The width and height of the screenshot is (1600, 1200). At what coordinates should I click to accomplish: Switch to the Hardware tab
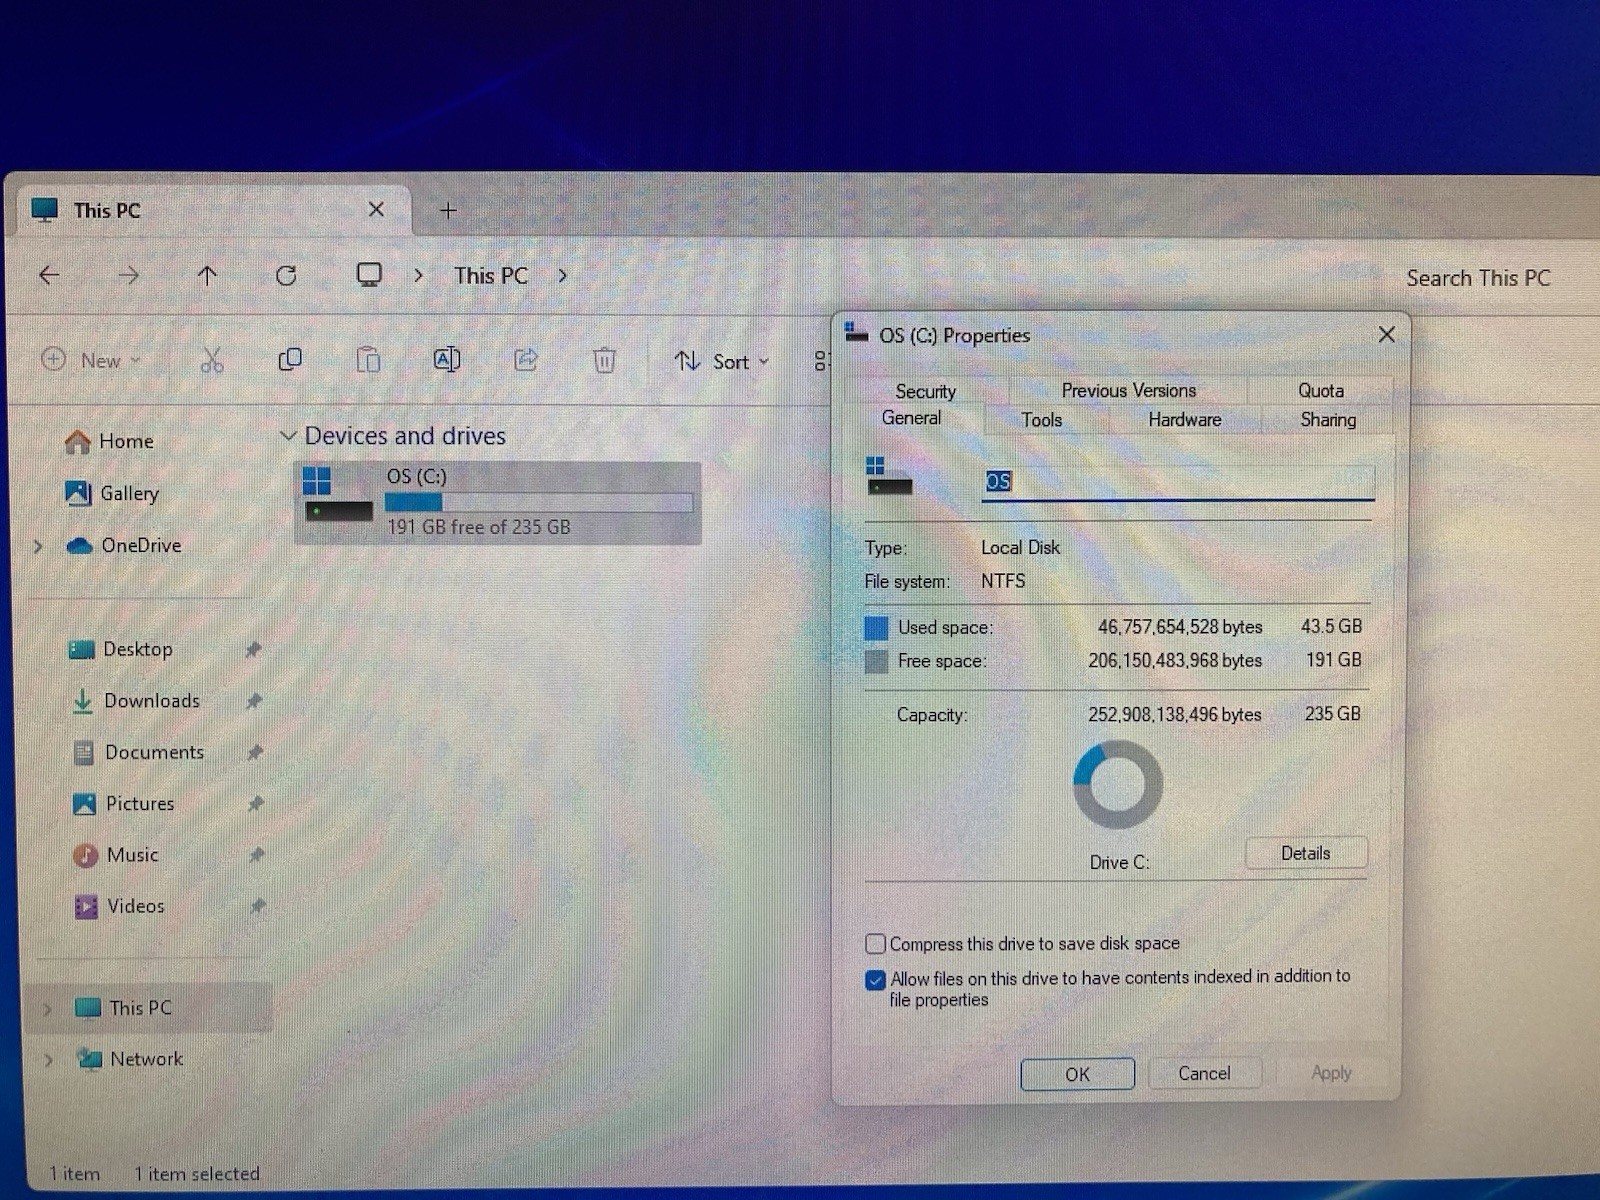tap(1185, 420)
